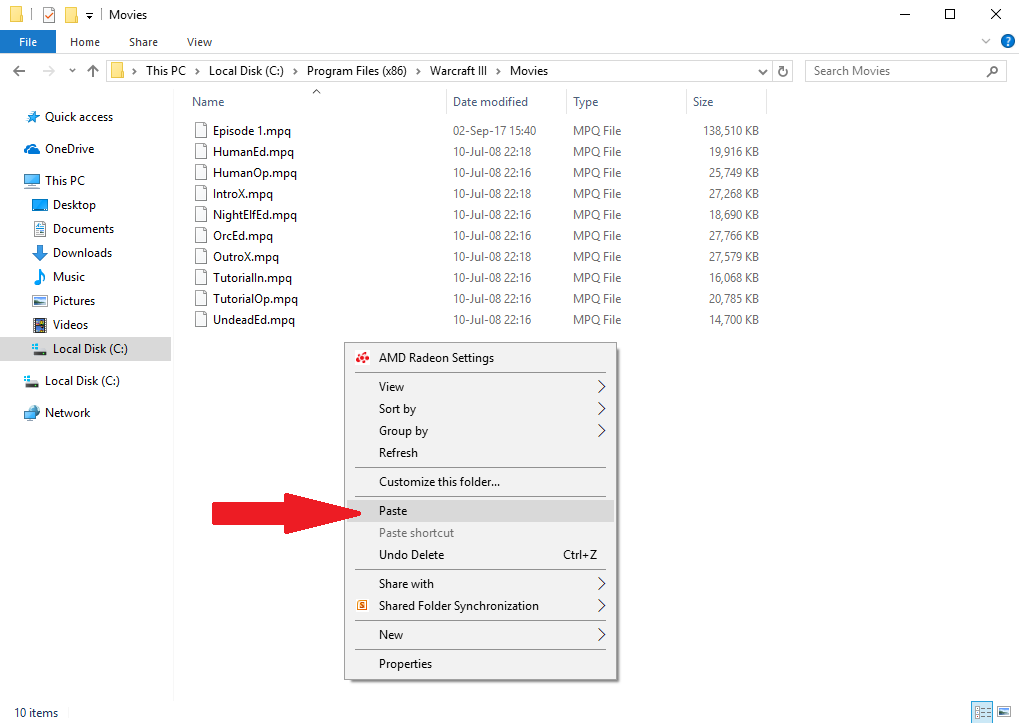Open the Recent locations dropdown

point(72,71)
